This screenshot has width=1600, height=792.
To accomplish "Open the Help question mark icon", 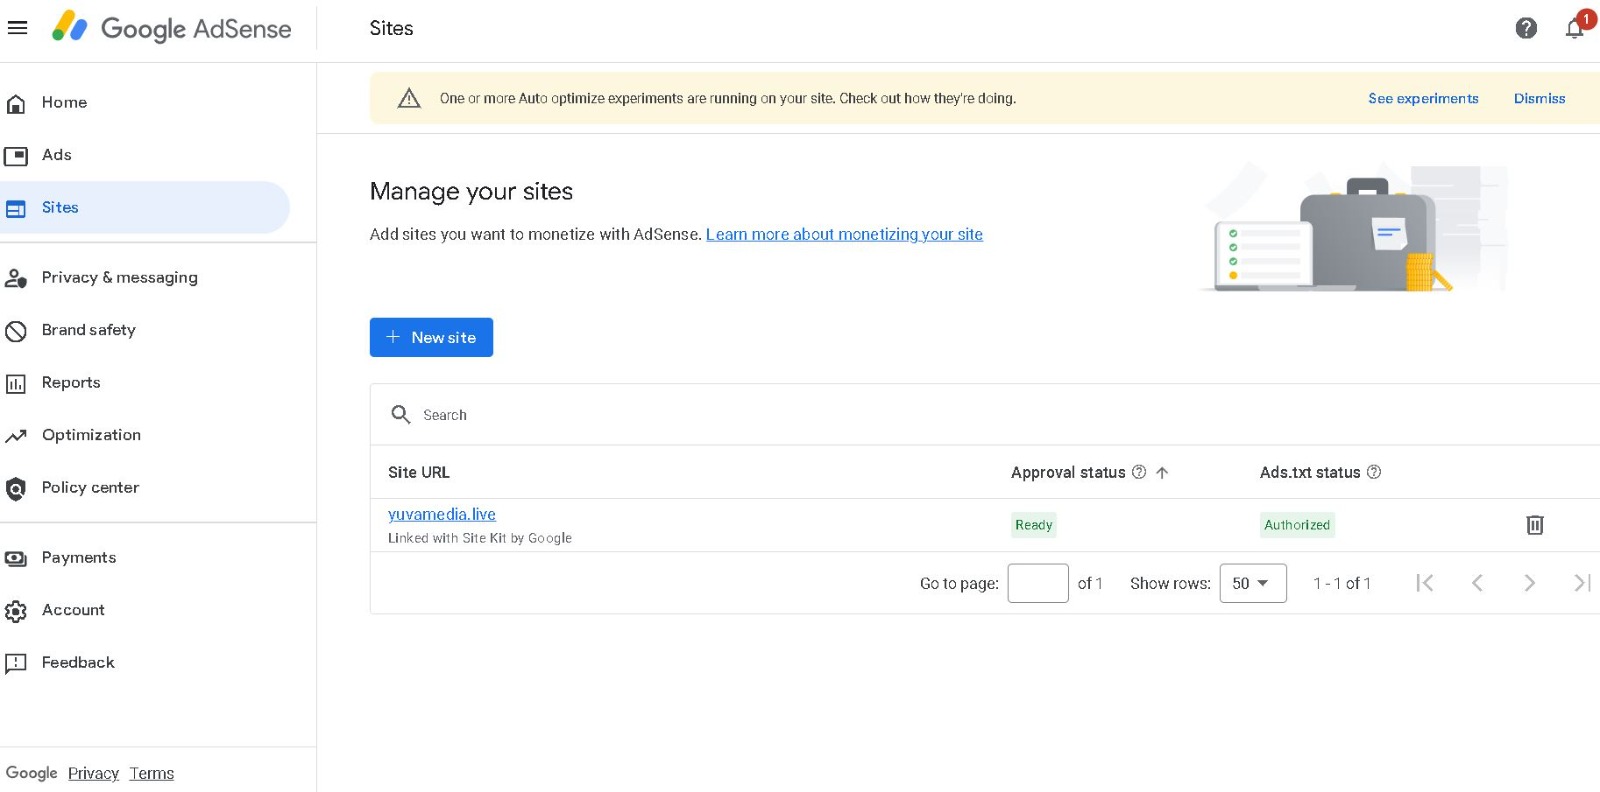I will [x=1526, y=28].
